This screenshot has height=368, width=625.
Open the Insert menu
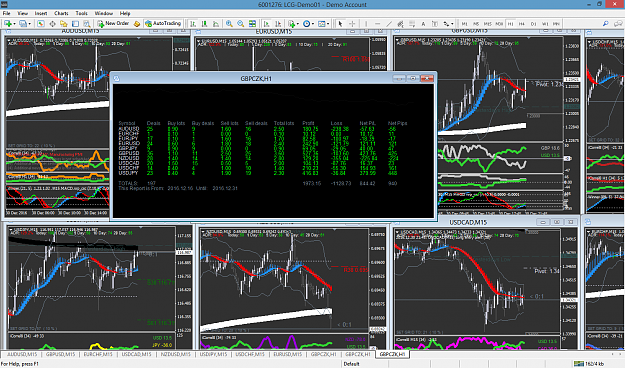tap(41, 13)
